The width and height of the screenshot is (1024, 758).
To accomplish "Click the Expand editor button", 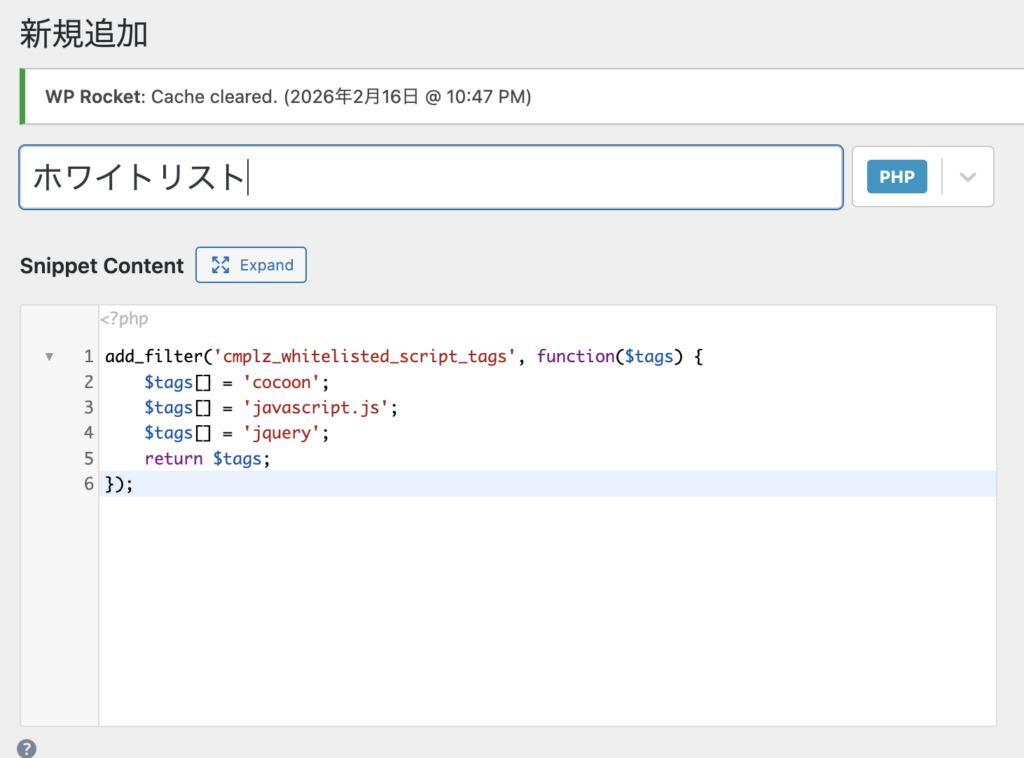I will pos(251,265).
